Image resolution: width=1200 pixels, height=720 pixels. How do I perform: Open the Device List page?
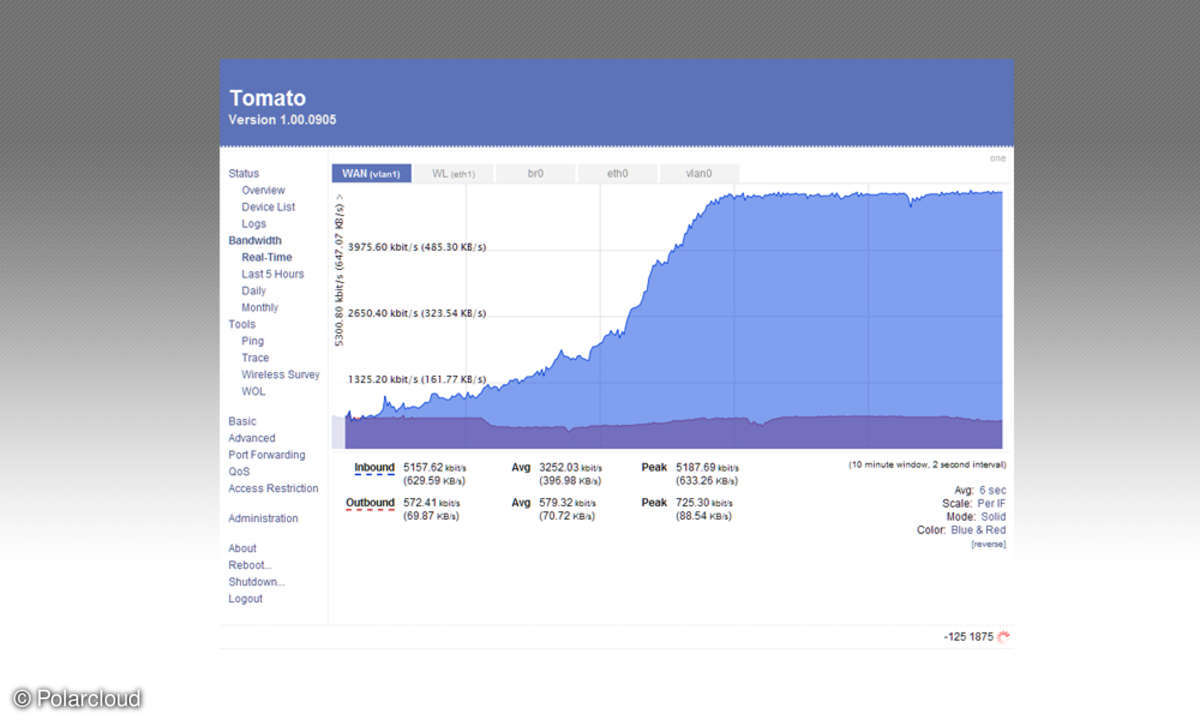[268, 207]
